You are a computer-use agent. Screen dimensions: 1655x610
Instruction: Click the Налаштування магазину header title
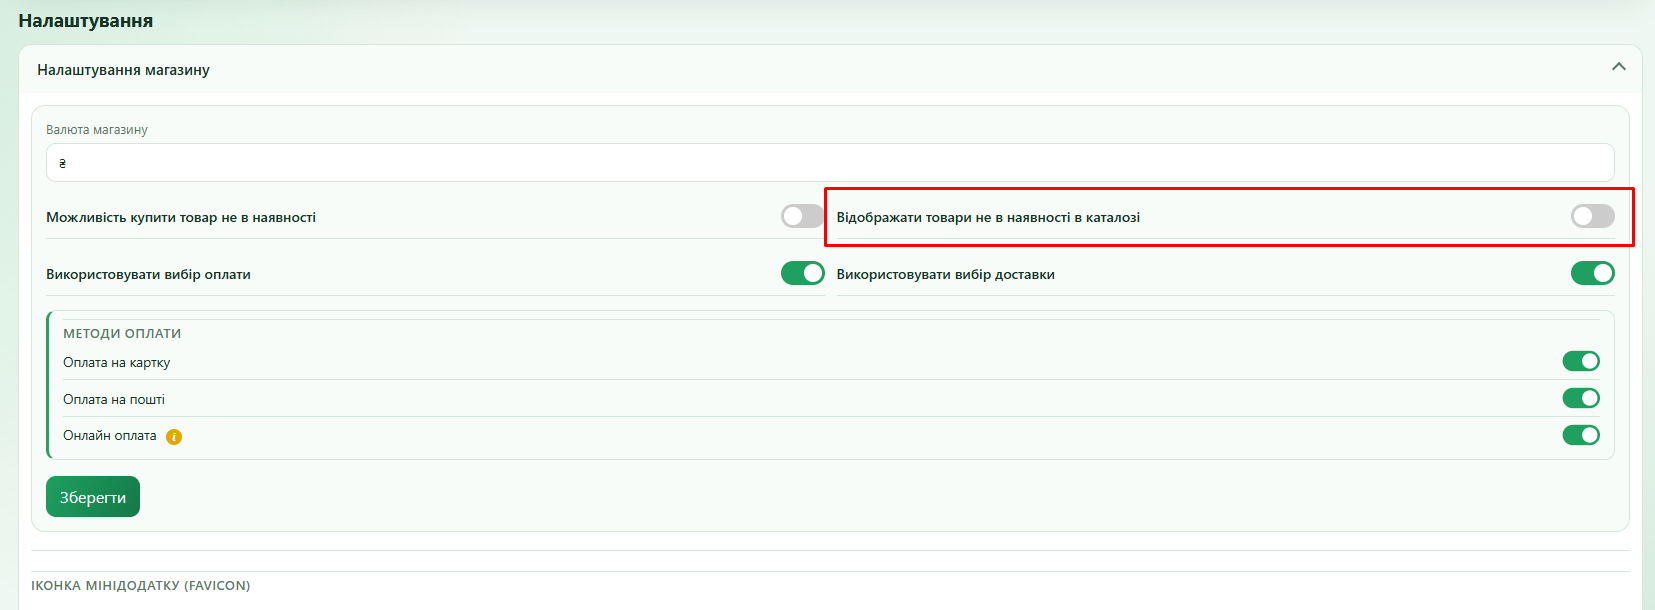tap(123, 70)
